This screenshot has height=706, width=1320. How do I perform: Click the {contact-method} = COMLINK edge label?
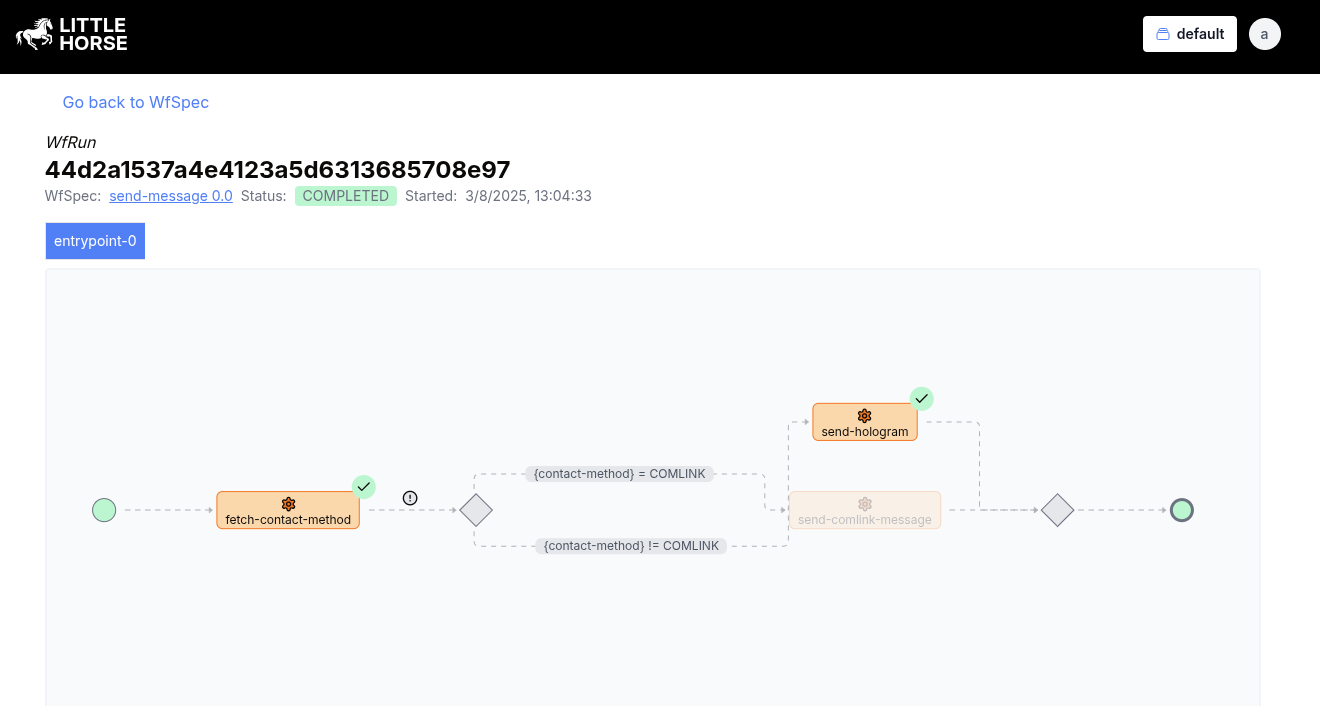(620, 473)
